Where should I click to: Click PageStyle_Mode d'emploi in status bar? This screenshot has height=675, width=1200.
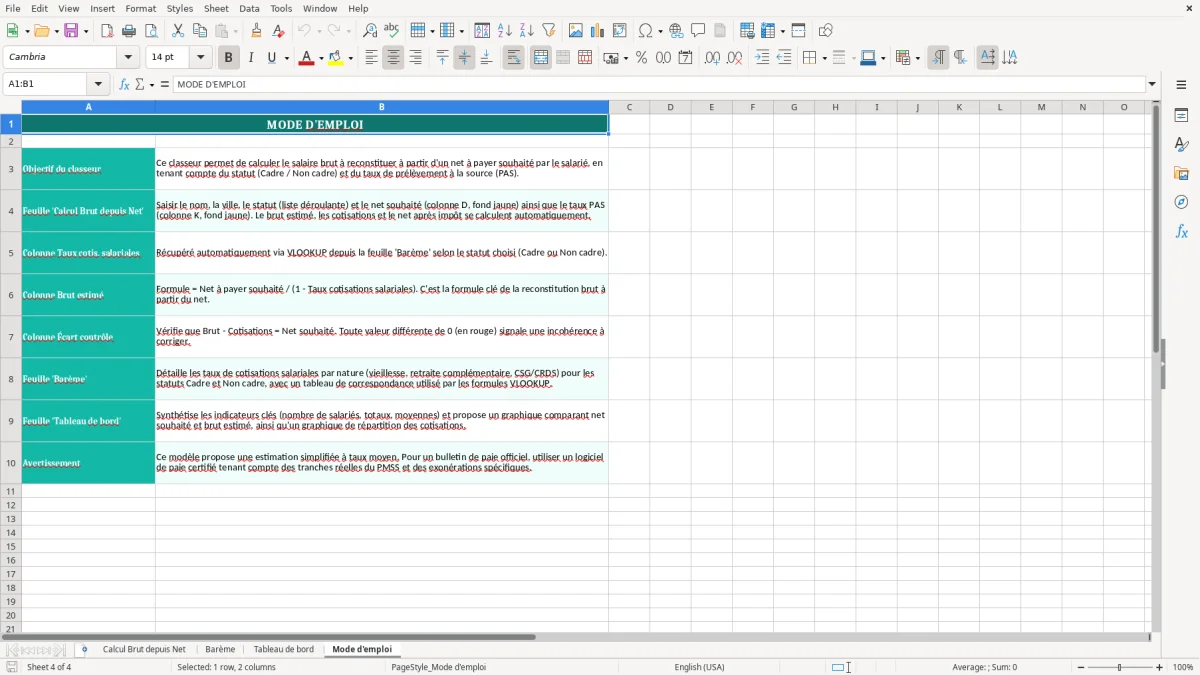coord(439,667)
